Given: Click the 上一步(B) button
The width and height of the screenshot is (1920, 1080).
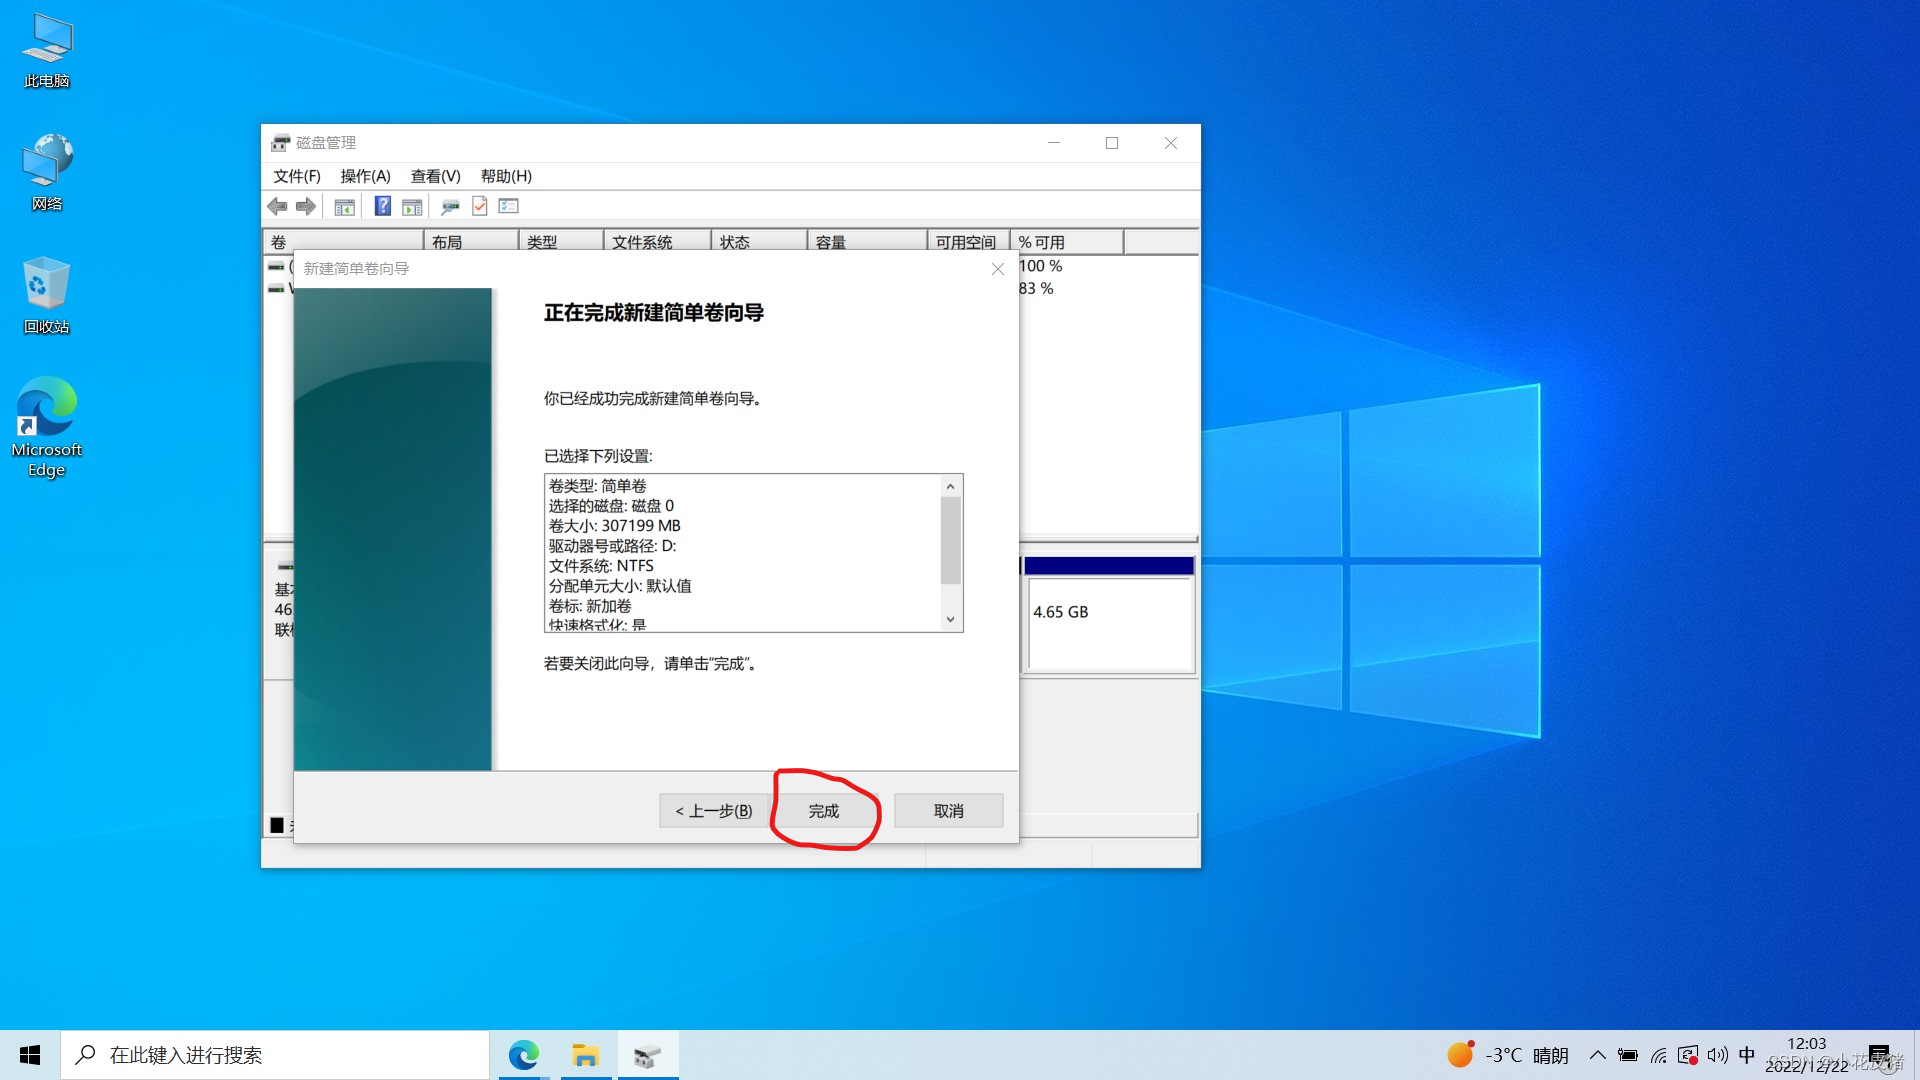Looking at the screenshot, I should (714, 811).
